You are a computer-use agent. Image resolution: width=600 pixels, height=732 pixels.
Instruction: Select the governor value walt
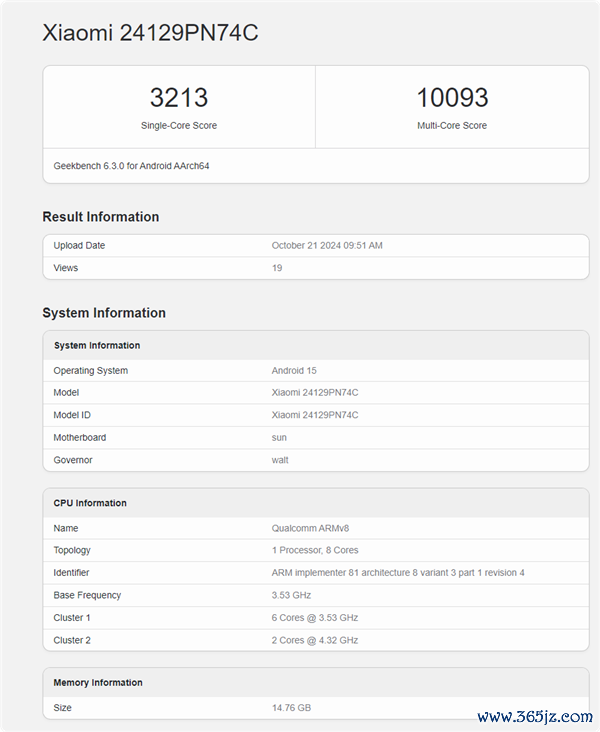point(280,460)
